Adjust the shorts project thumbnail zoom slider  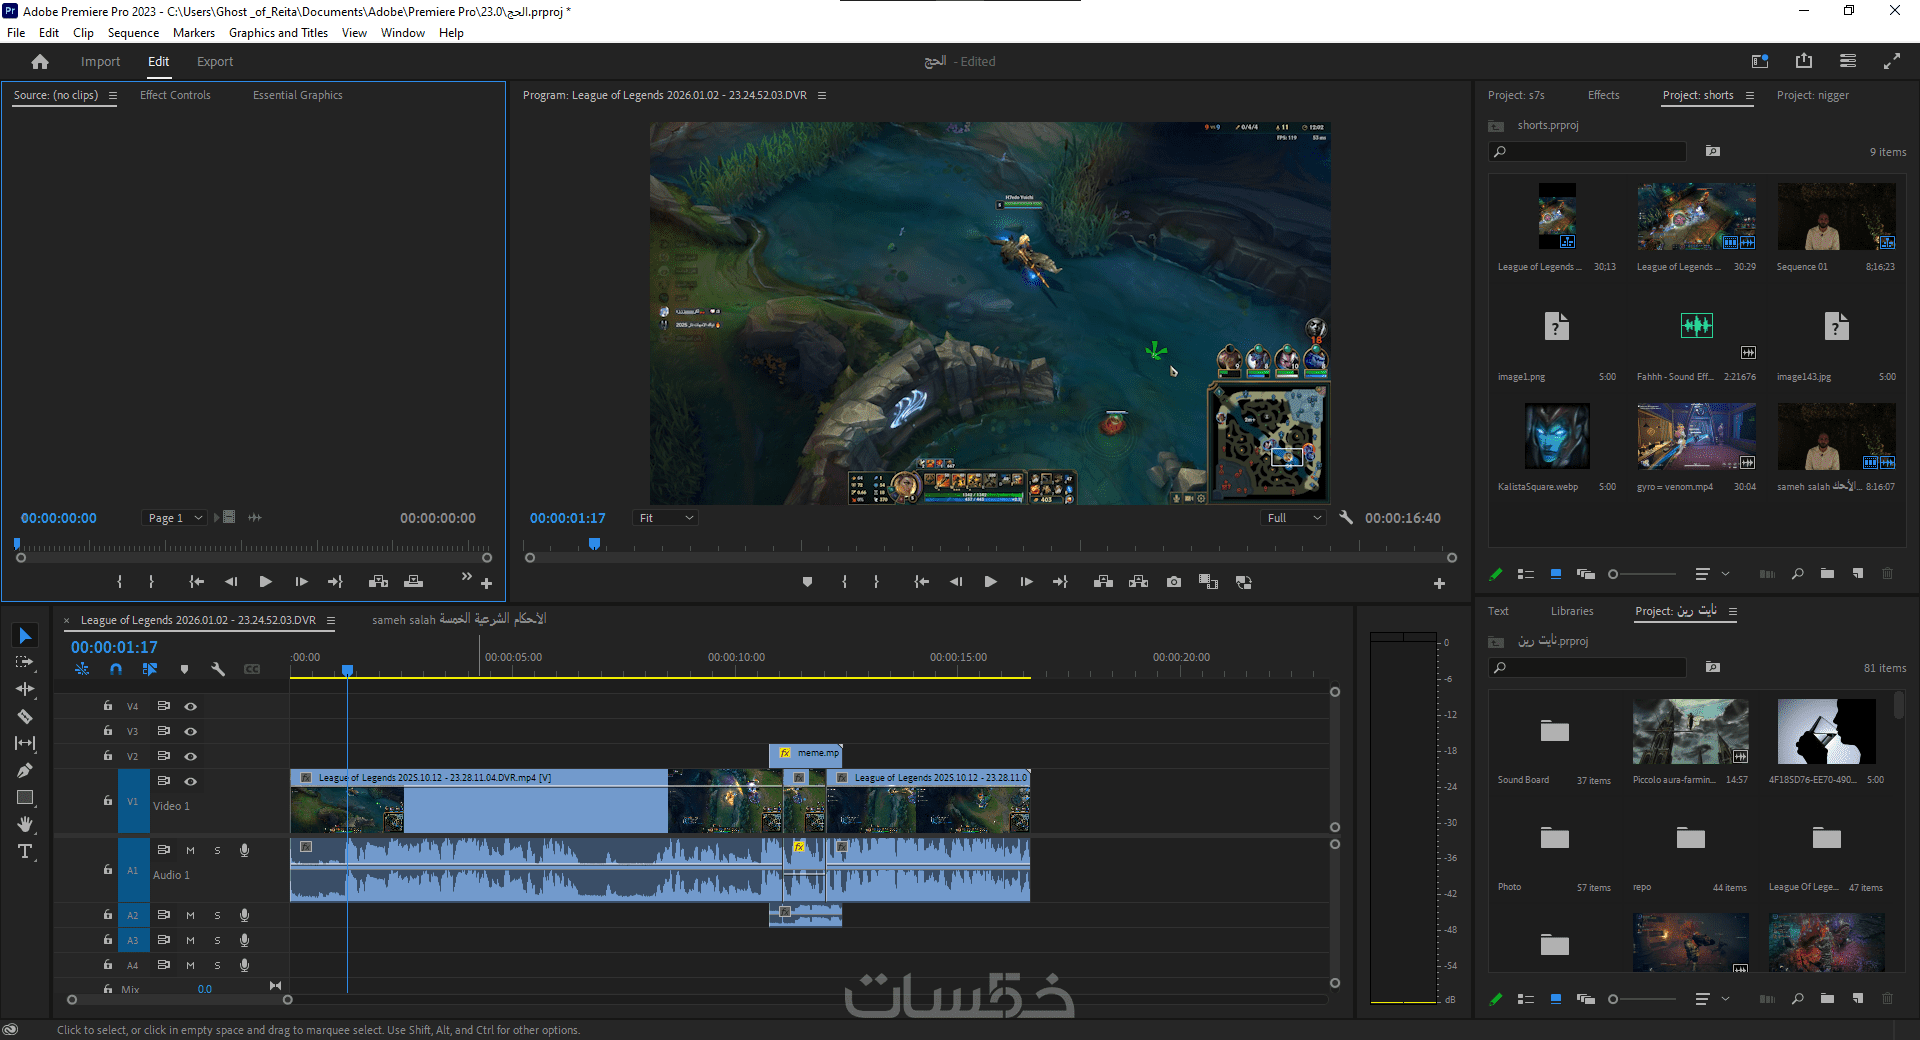tap(1614, 574)
